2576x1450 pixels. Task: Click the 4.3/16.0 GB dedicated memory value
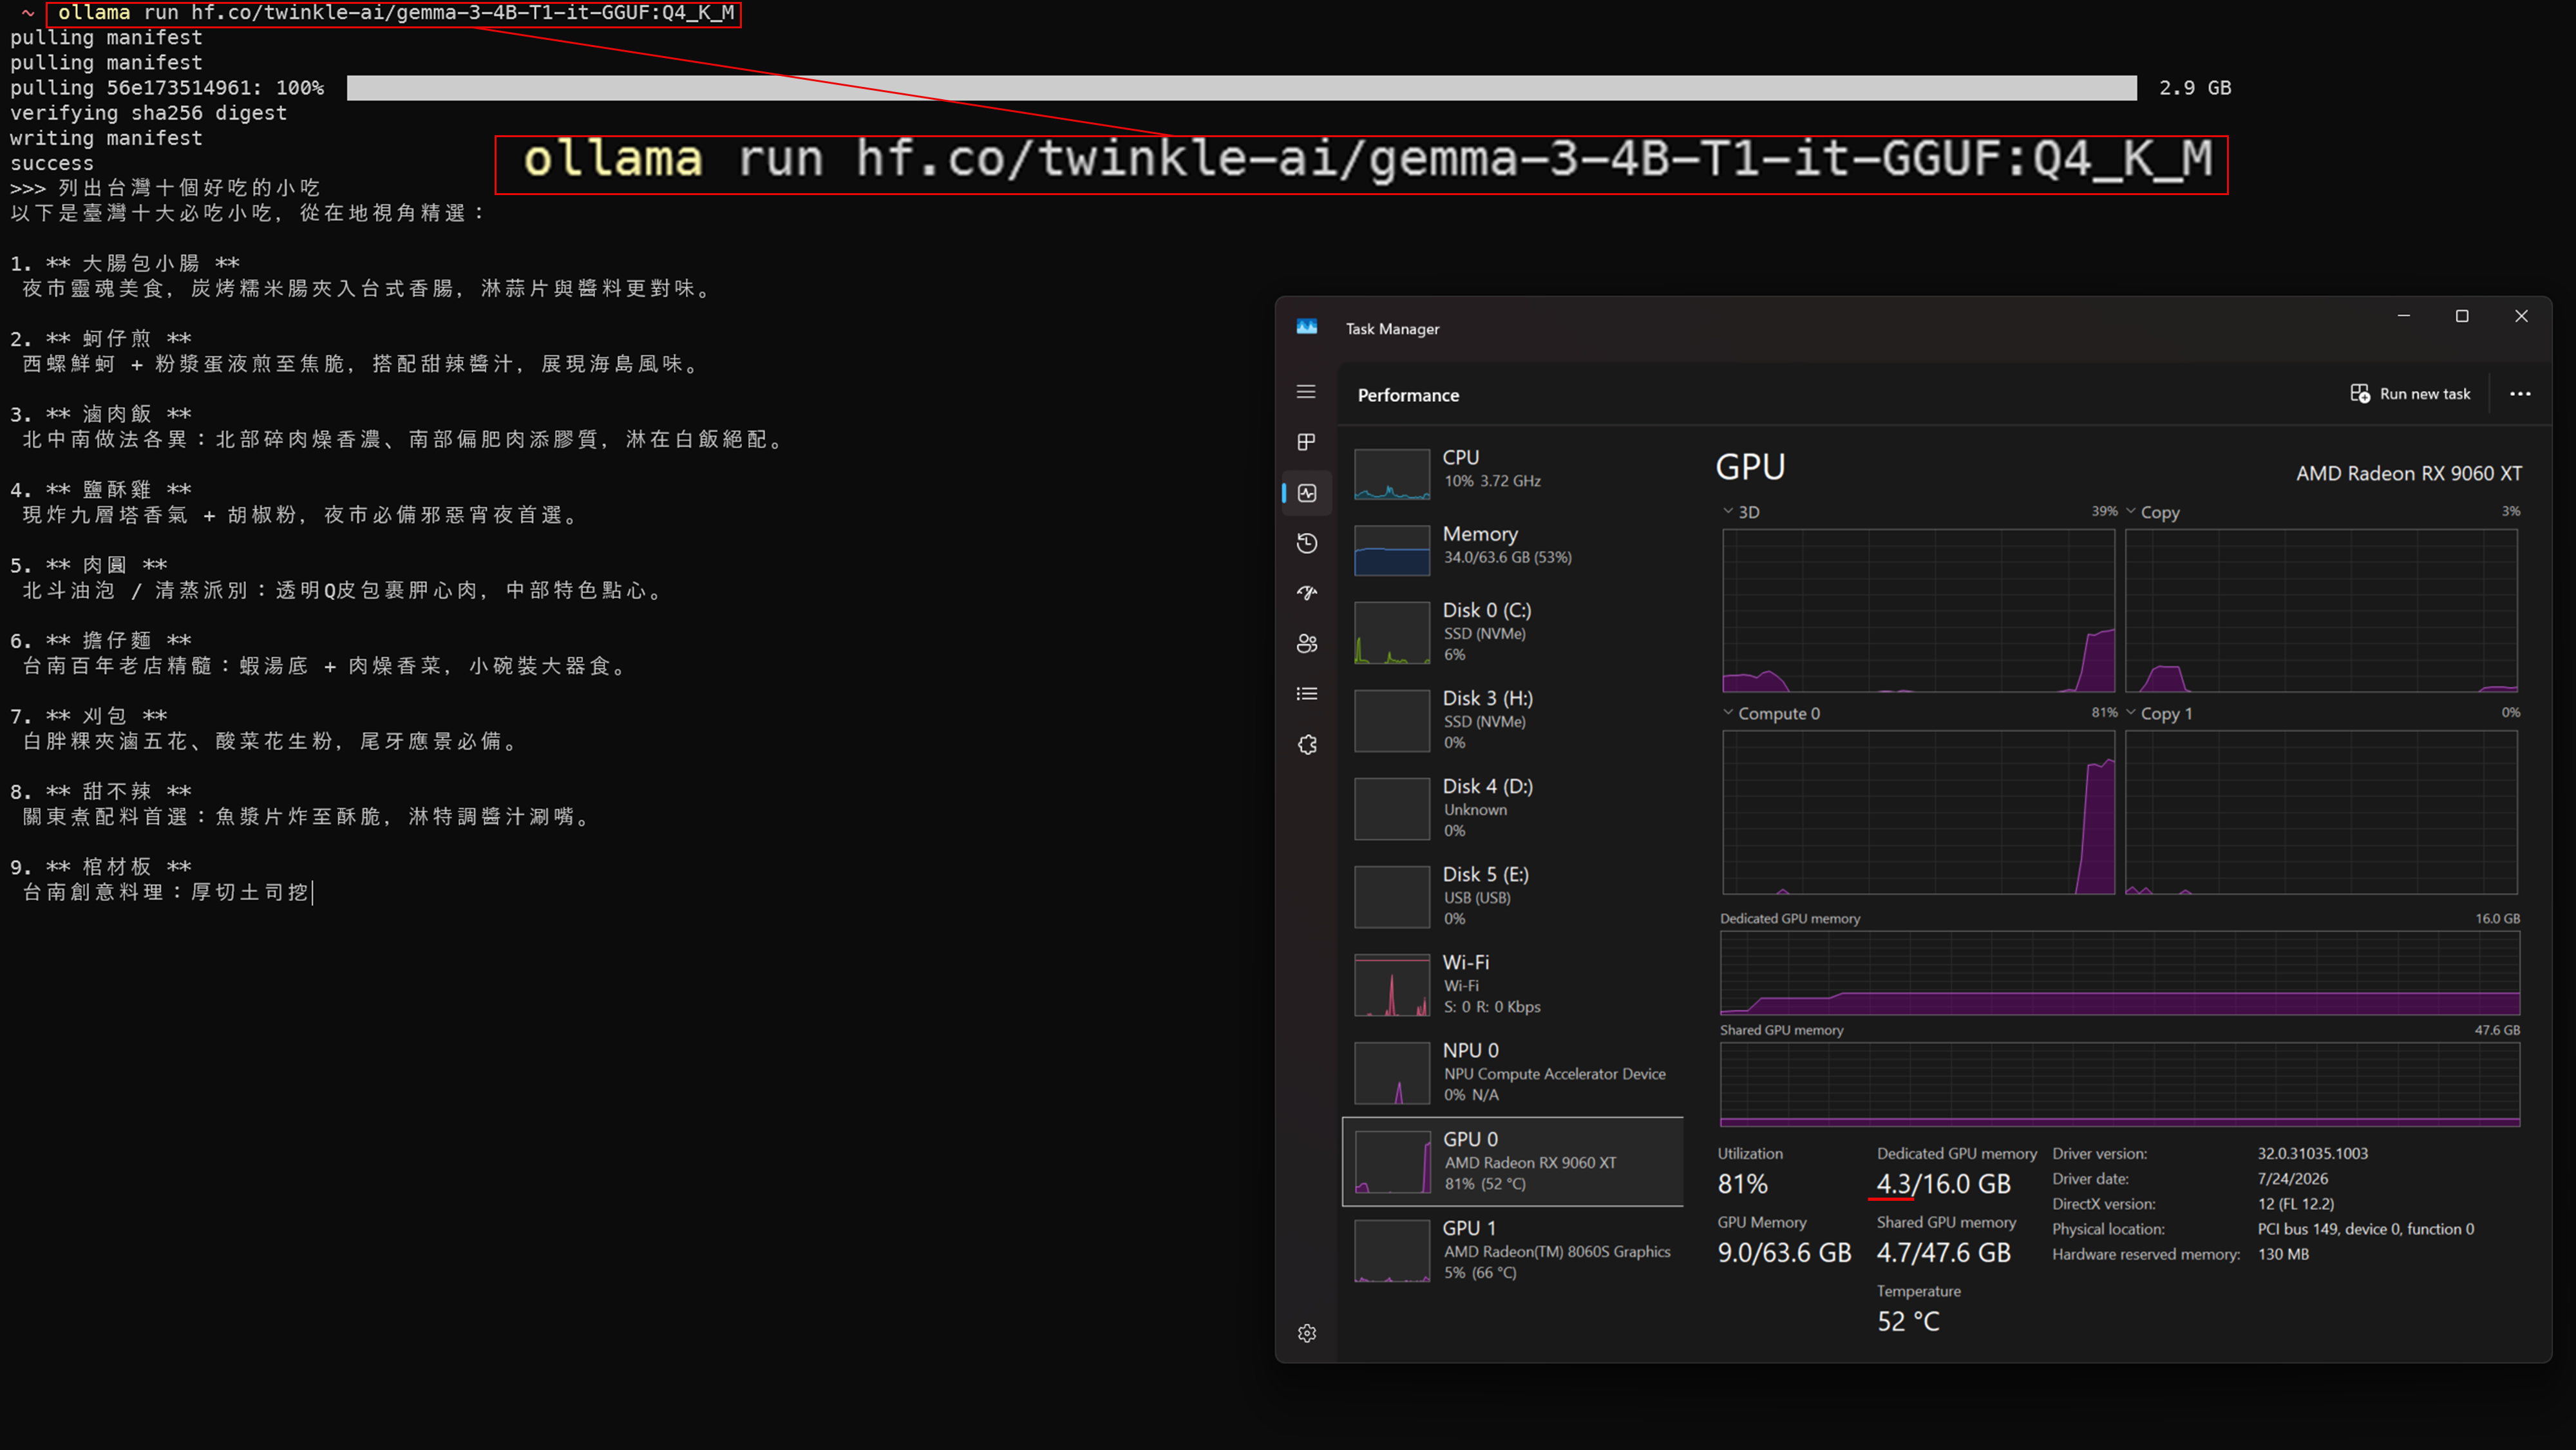tap(1943, 1184)
